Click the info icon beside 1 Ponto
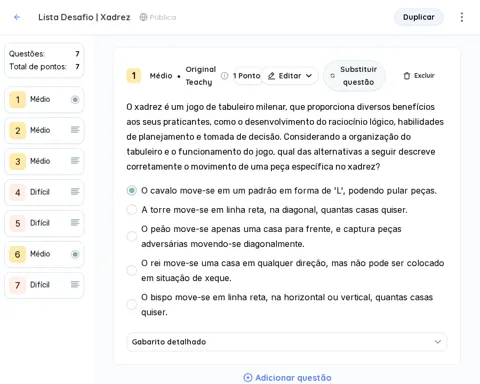The height and width of the screenshot is (384, 480). coord(225,76)
